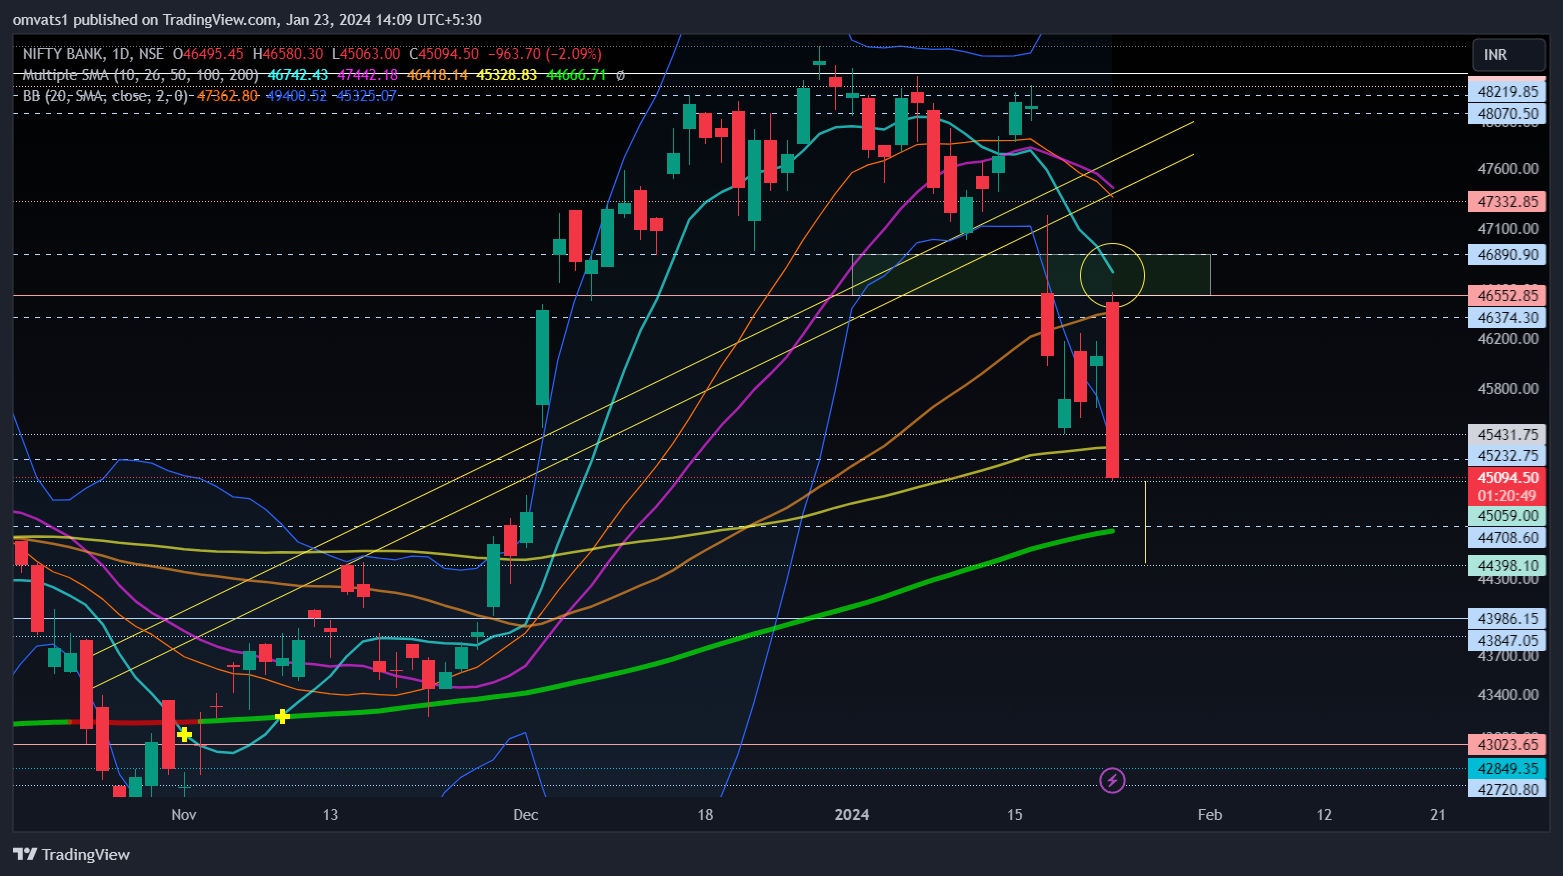Click the Nov date on time axis
1563x876 pixels.
coord(184,814)
